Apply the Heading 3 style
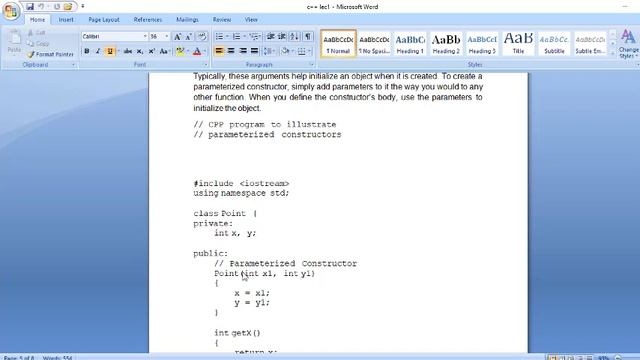640x360 pixels. (x=482, y=43)
